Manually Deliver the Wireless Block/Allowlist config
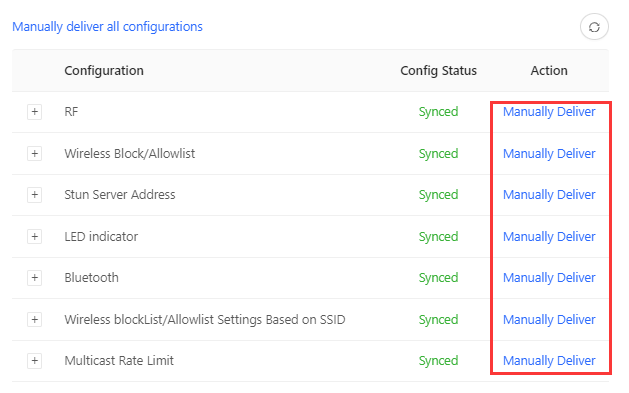The width and height of the screenshot is (629, 393). [x=549, y=154]
